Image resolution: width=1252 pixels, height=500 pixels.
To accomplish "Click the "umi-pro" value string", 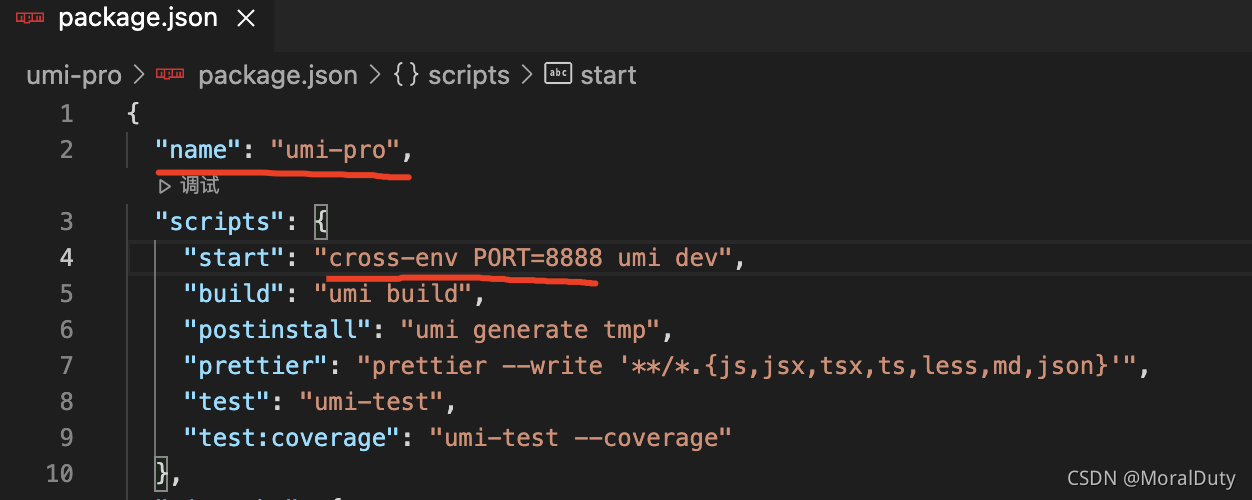I will [x=335, y=150].
